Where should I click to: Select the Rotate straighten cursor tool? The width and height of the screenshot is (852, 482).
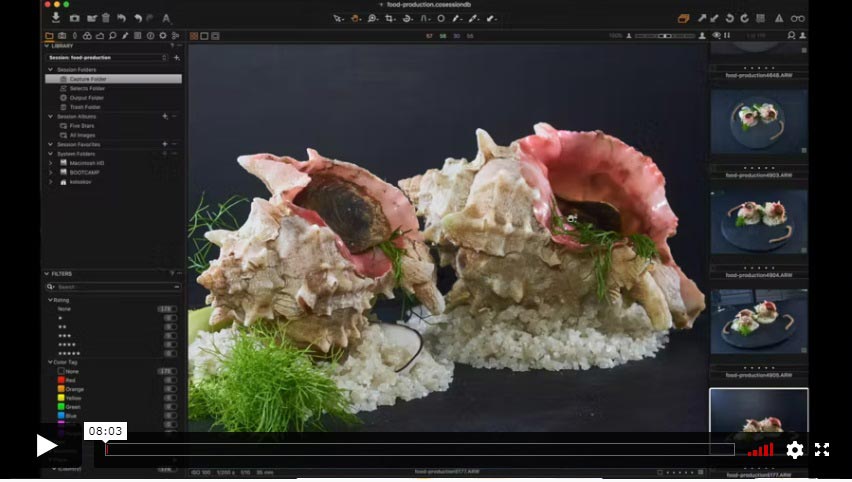click(x=408, y=18)
